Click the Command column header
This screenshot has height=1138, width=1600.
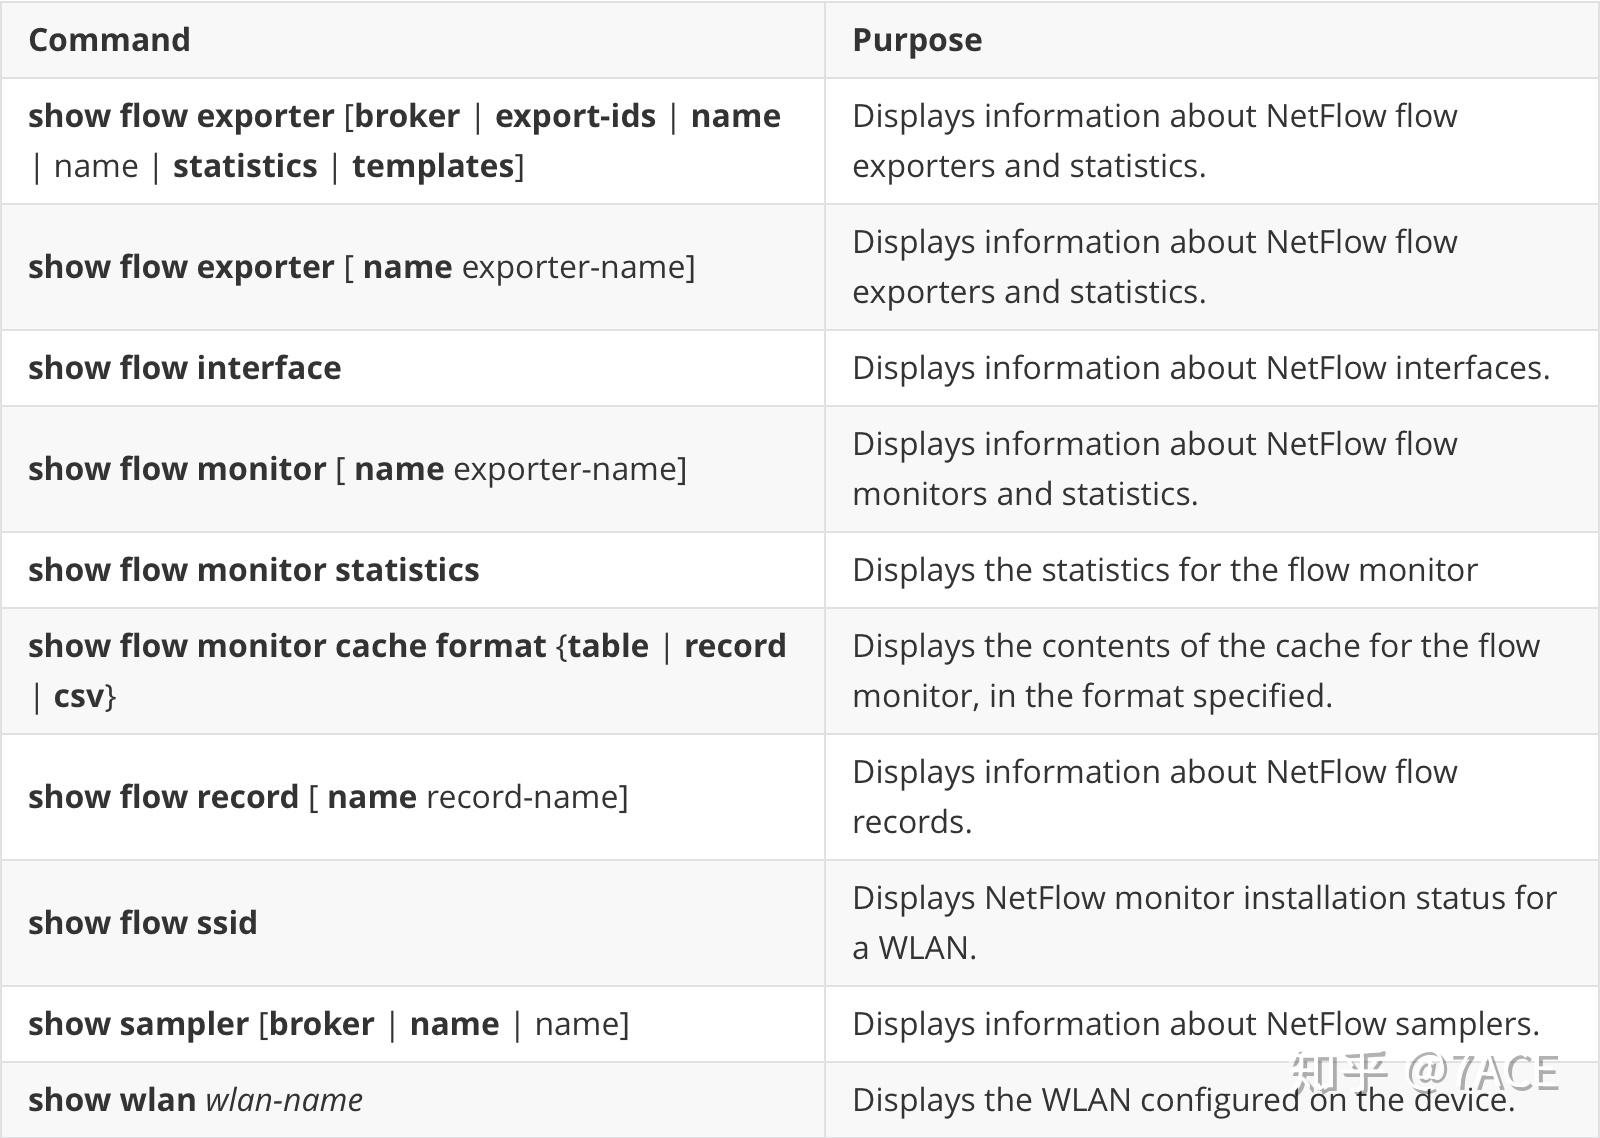click(109, 40)
